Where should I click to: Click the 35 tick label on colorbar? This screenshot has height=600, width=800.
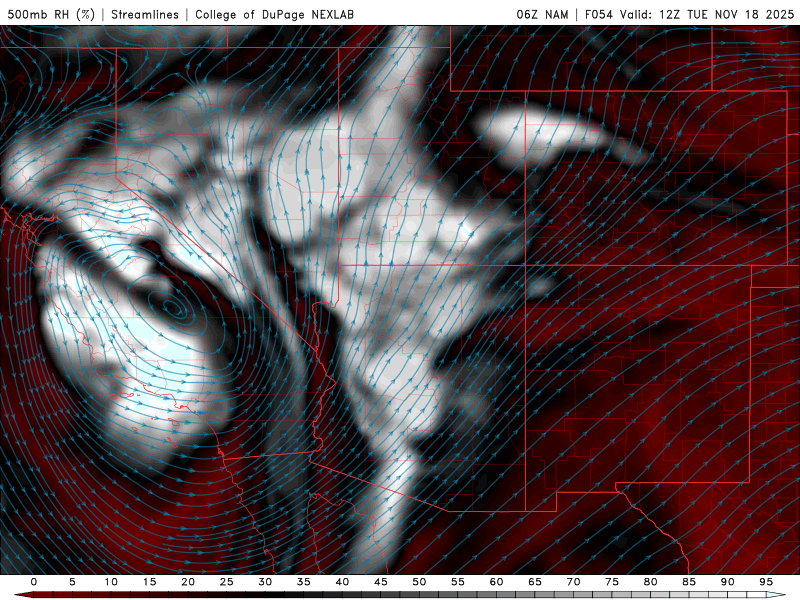click(x=303, y=582)
